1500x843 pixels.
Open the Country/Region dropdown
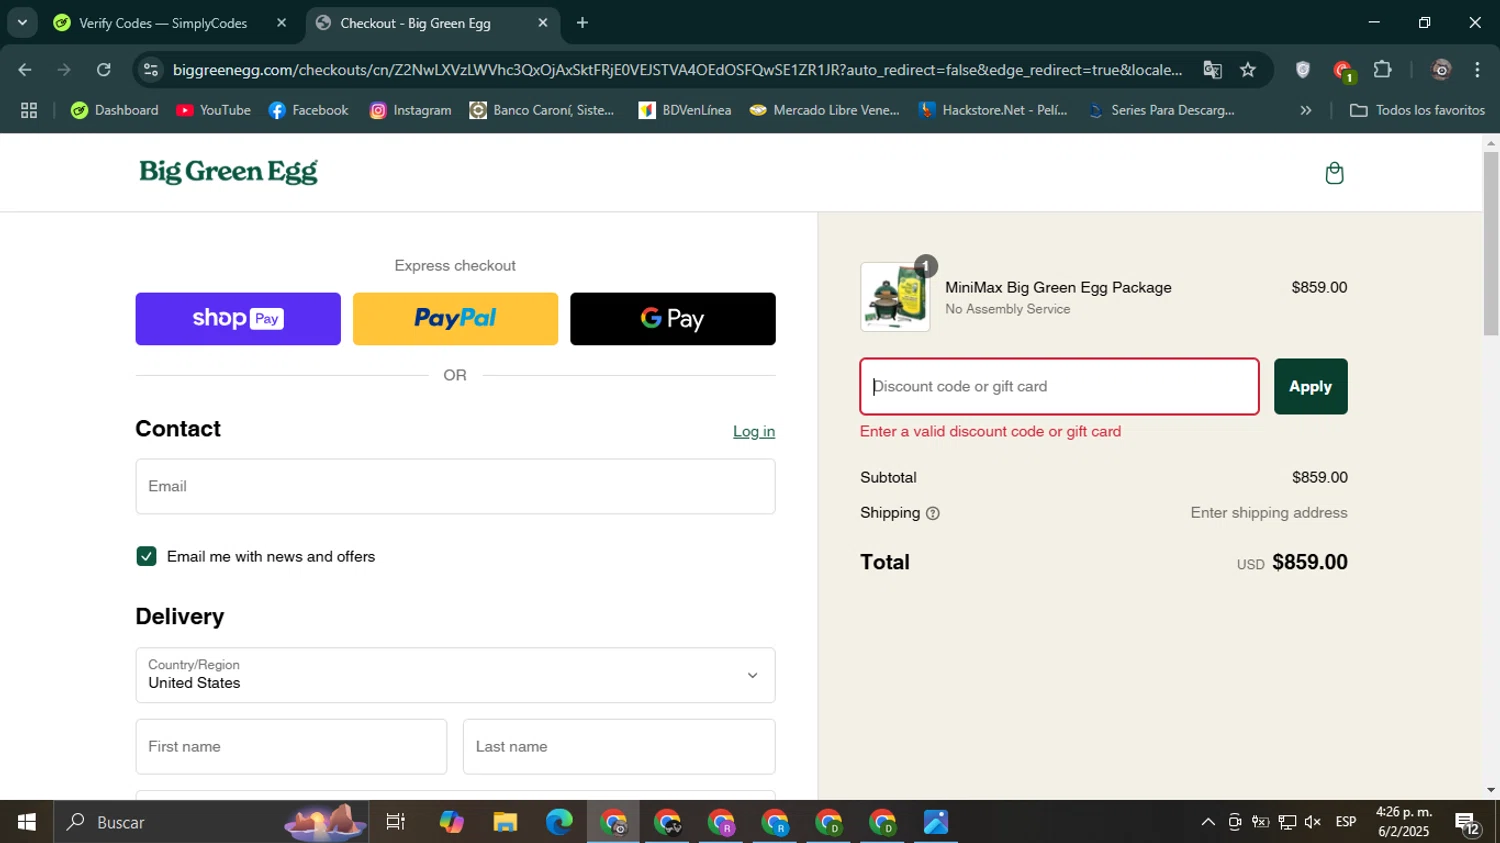pos(455,675)
